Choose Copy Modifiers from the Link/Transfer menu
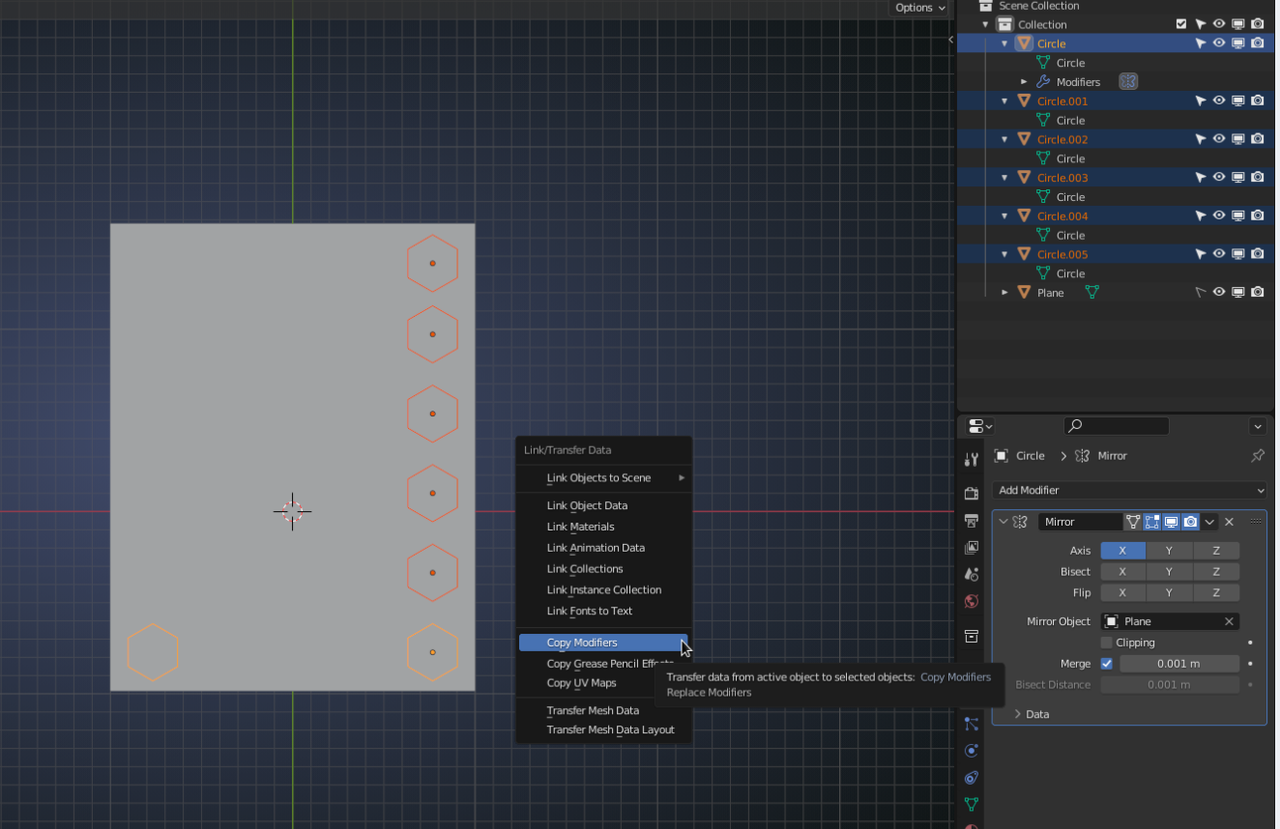This screenshot has width=1280, height=829. coord(582,643)
